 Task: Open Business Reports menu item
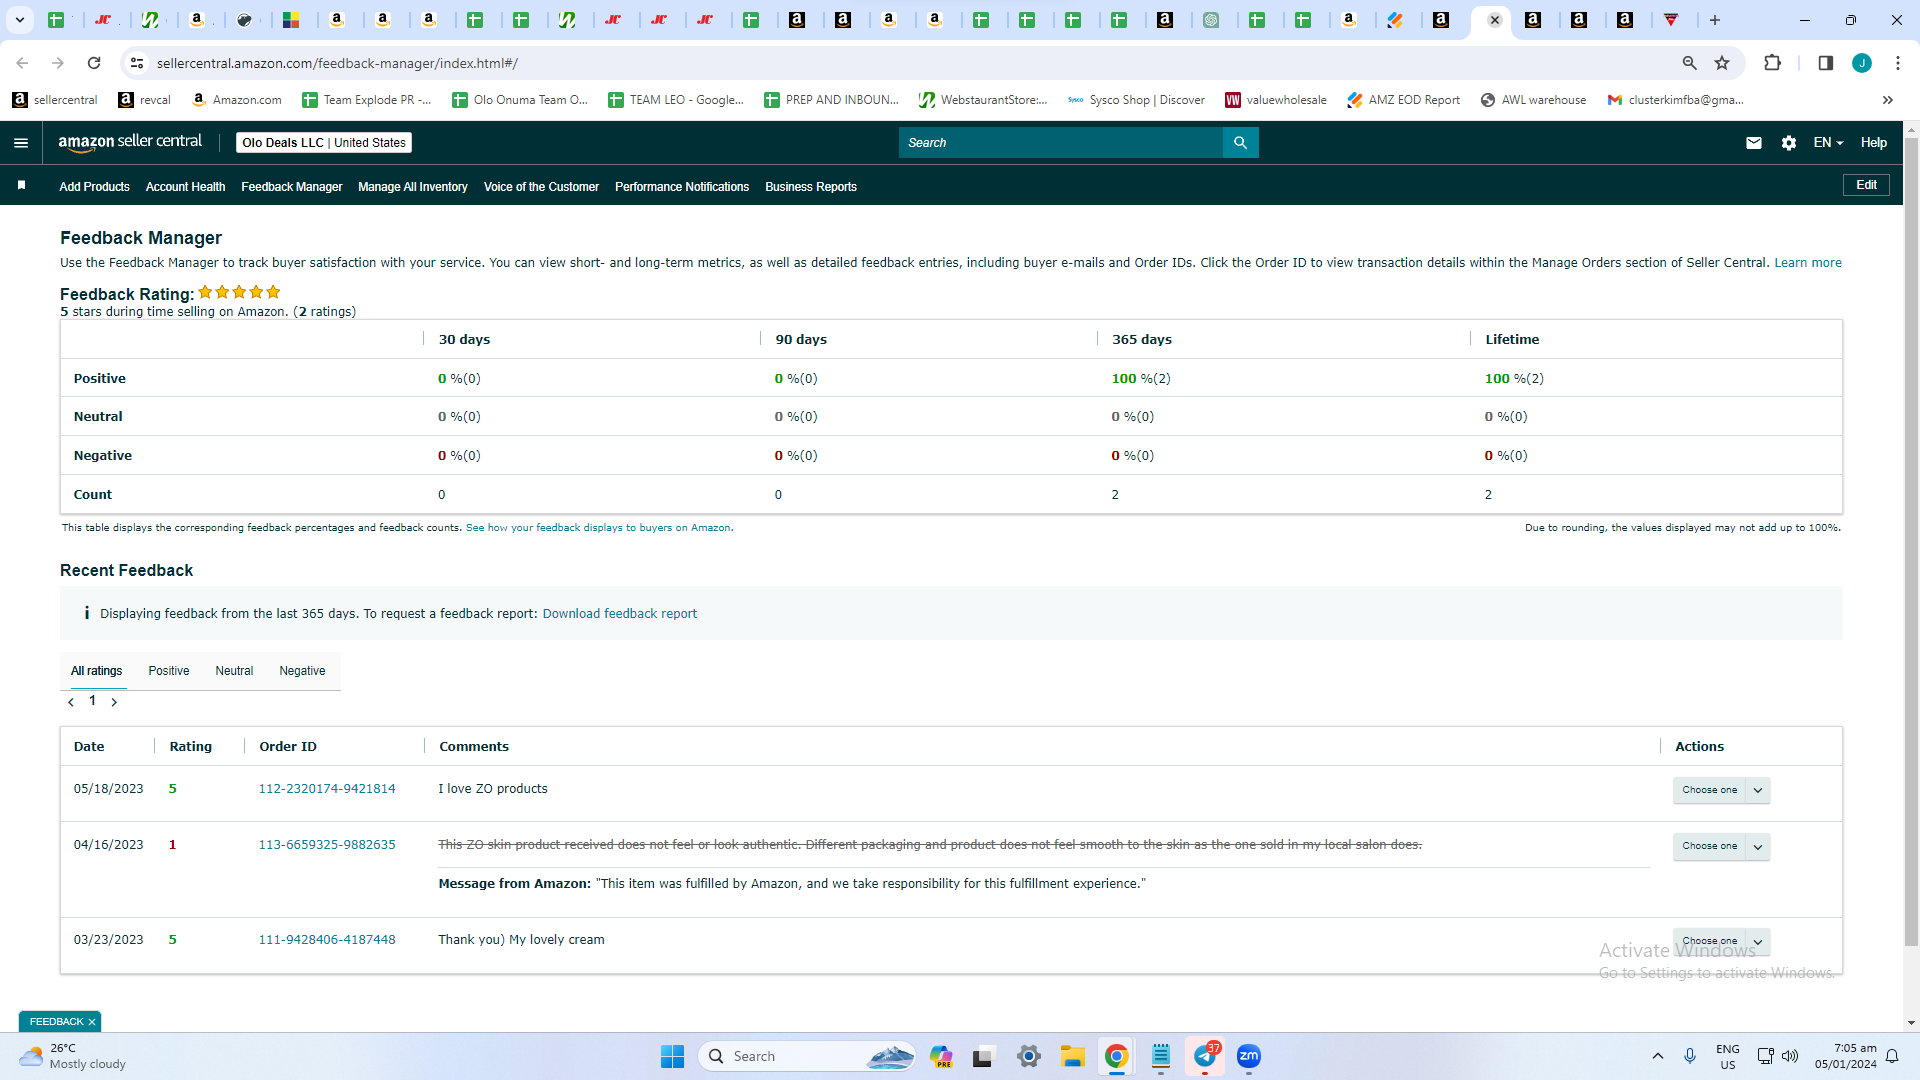point(811,187)
